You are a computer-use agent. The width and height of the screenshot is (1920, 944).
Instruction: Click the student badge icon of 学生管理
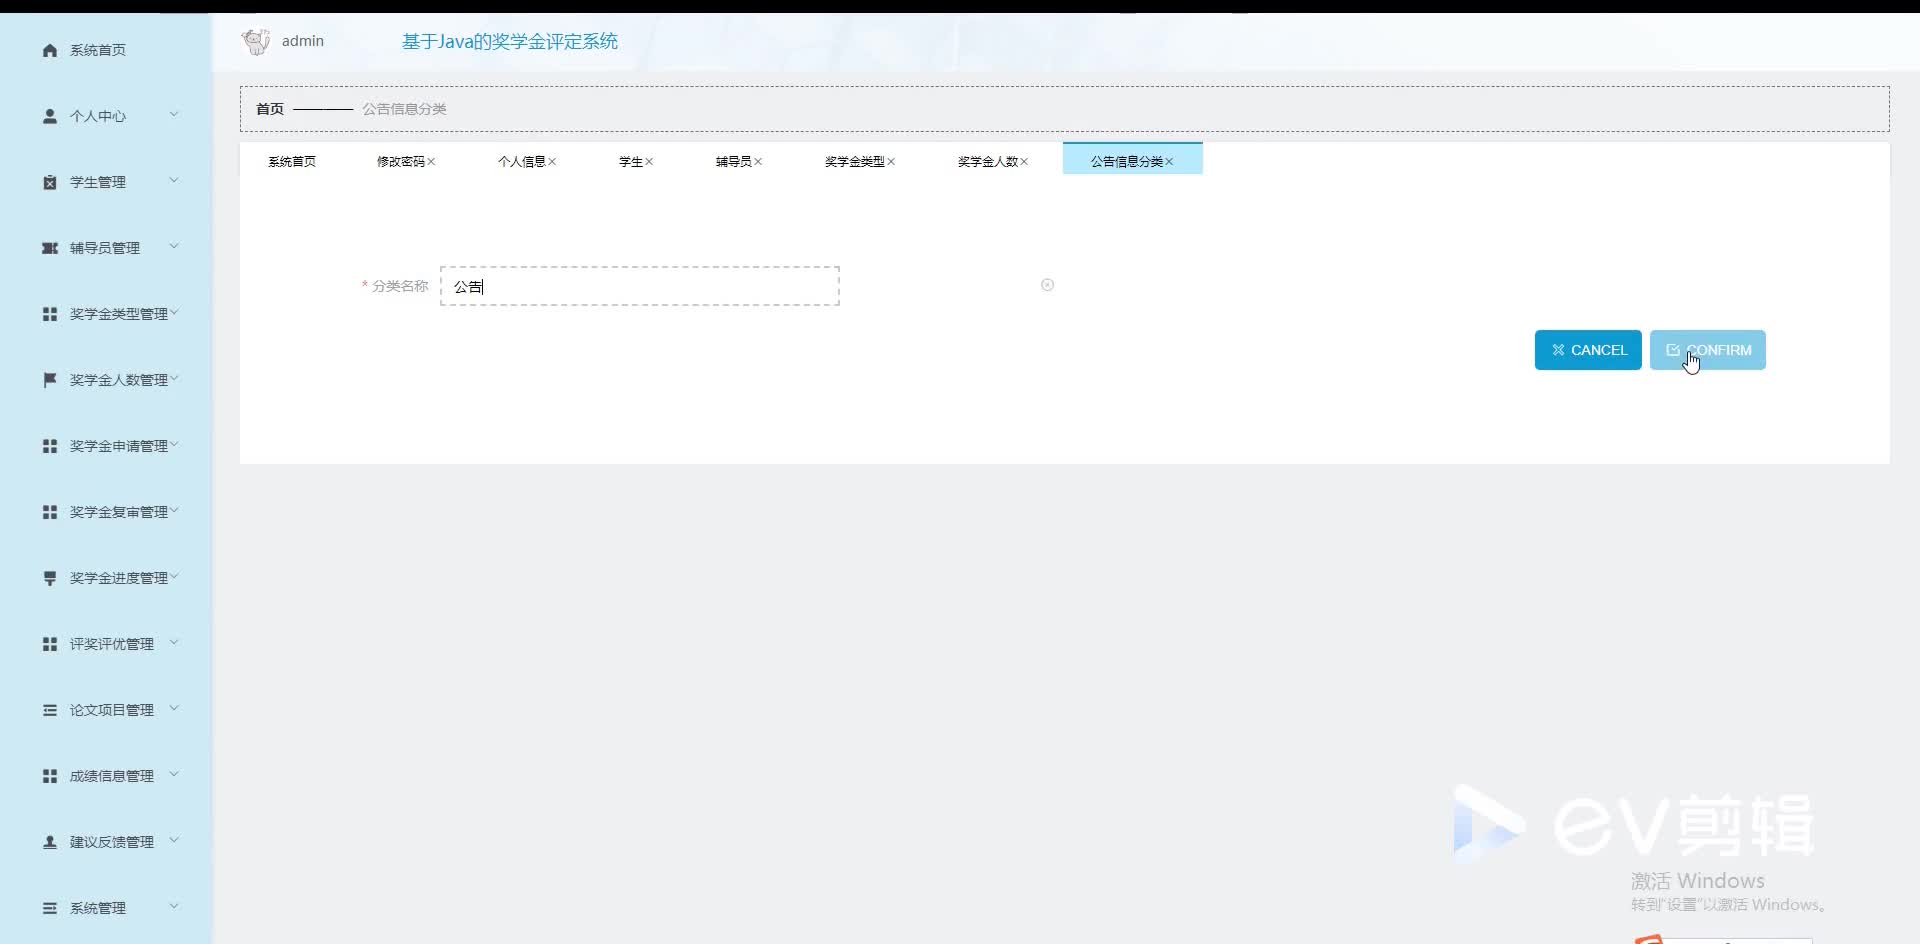tap(49, 181)
